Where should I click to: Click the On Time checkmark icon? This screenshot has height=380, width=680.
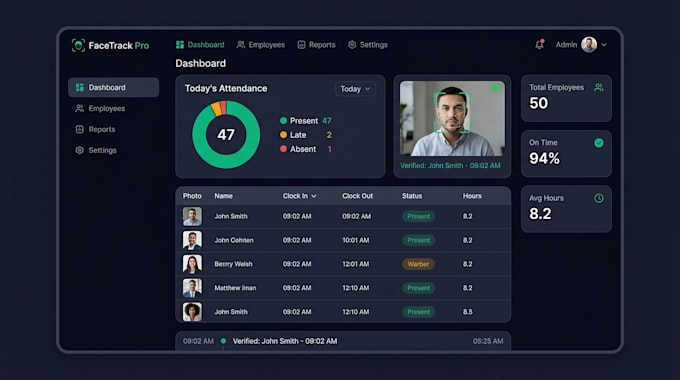coord(598,143)
